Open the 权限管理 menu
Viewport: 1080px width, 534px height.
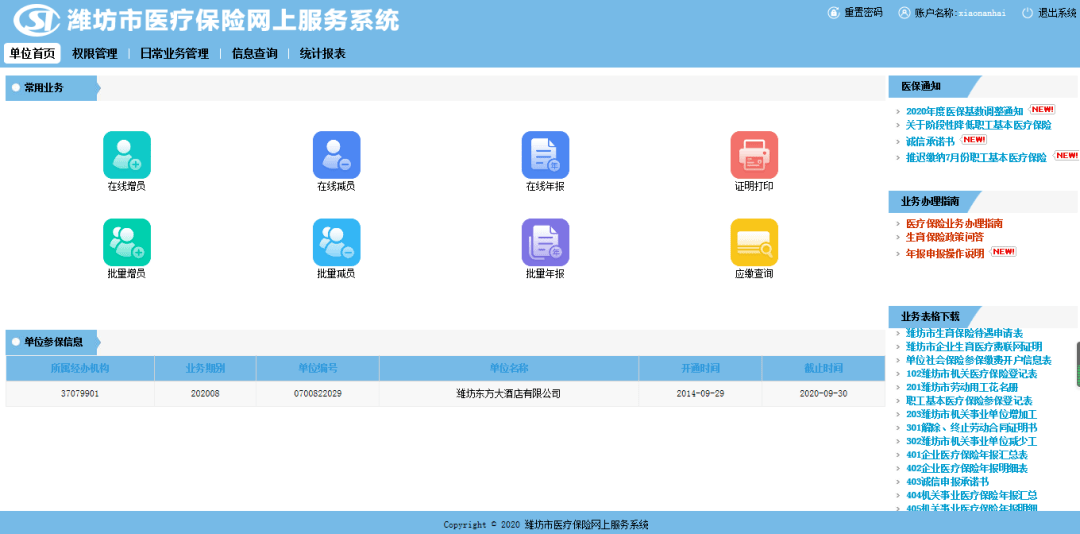click(95, 54)
